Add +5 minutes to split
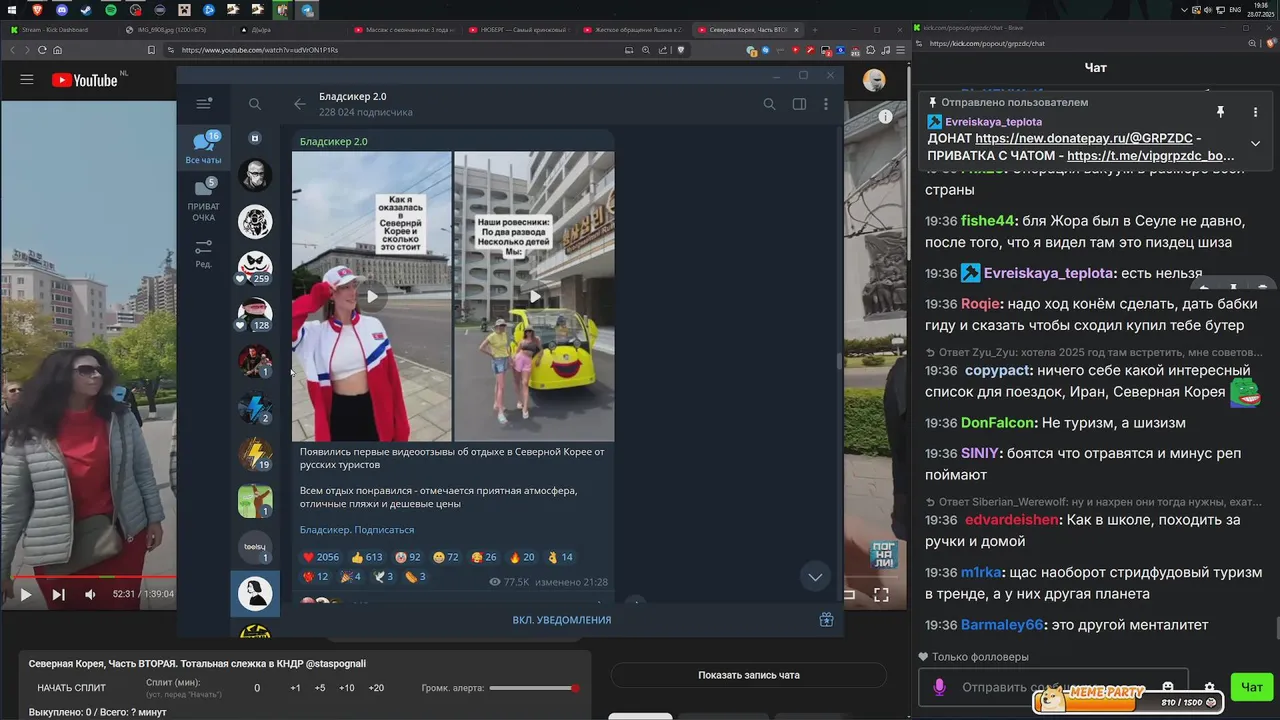Image resolution: width=1280 pixels, height=720 pixels. tap(320, 688)
